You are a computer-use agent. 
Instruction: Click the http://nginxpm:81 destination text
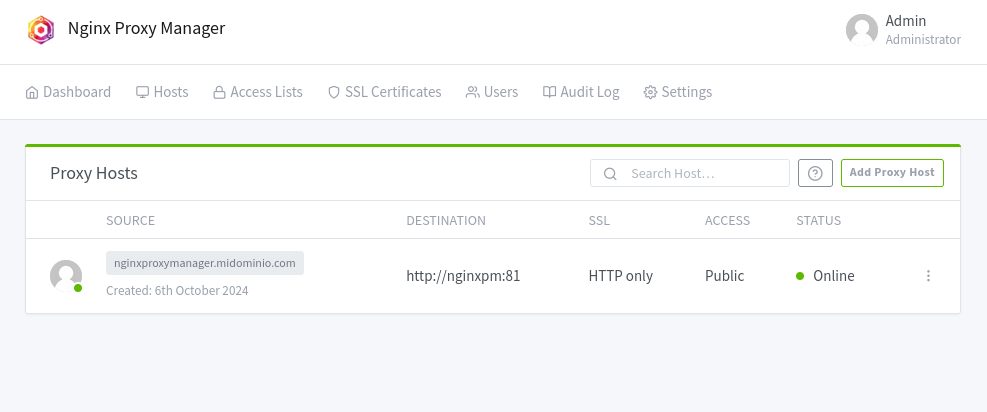463,276
